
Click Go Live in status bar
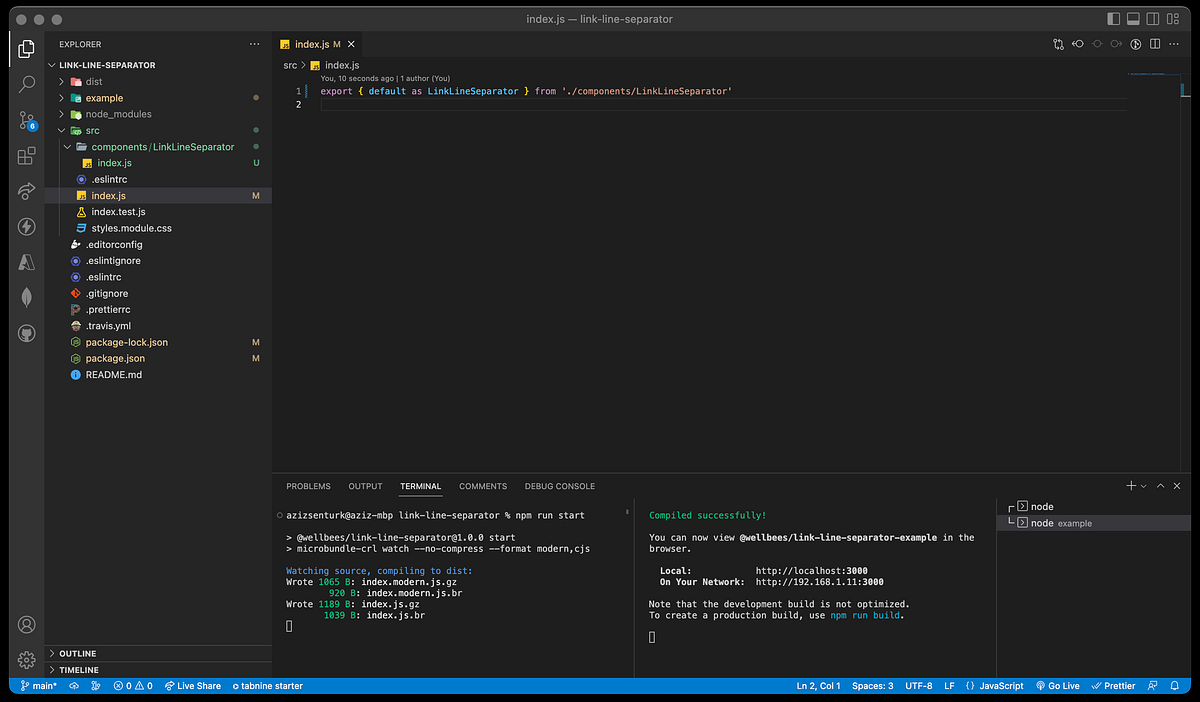pos(1057,686)
